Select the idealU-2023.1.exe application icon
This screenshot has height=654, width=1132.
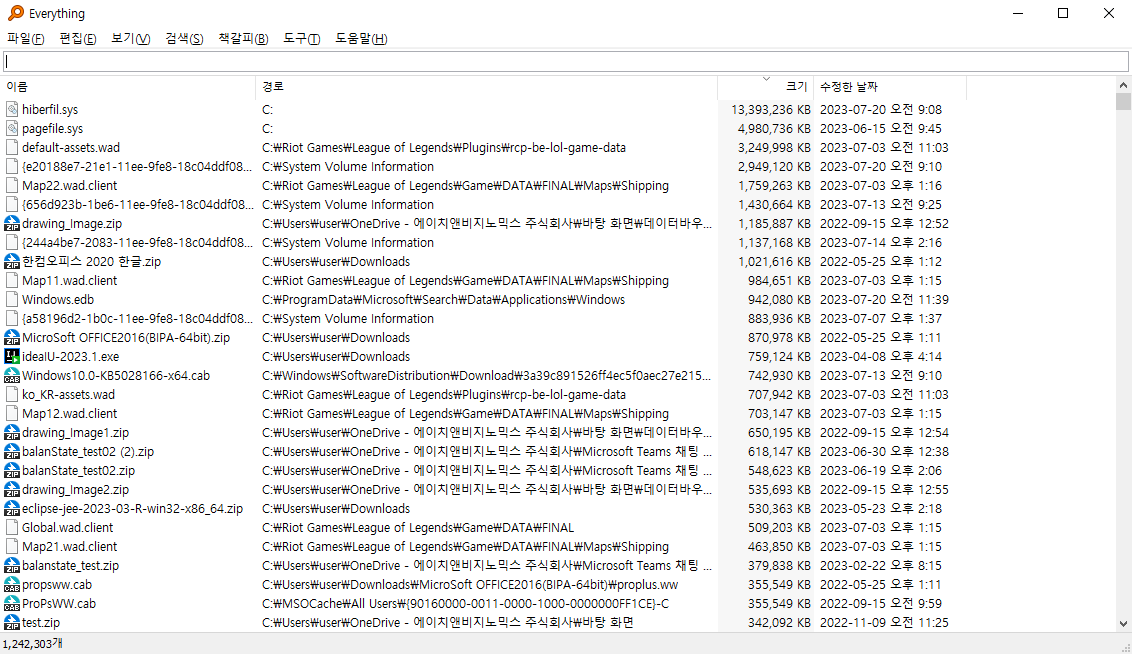pyautogui.click(x=12, y=357)
